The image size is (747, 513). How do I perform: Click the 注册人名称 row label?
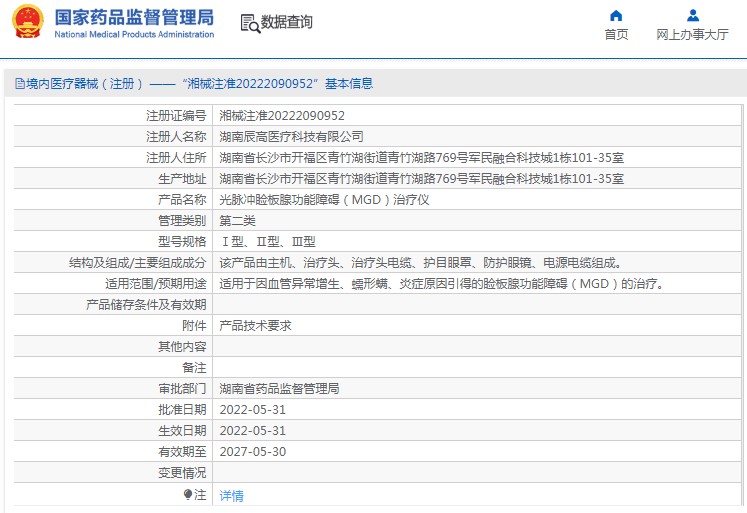pyautogui.click(x=176, y=137)
